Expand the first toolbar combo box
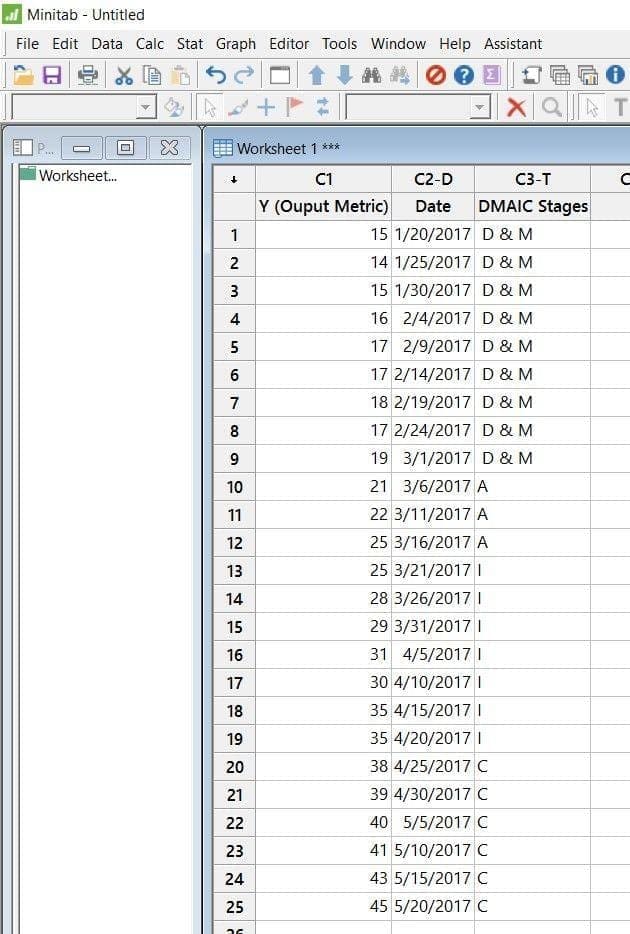630x934 pixels. click(x=146, y=108)
